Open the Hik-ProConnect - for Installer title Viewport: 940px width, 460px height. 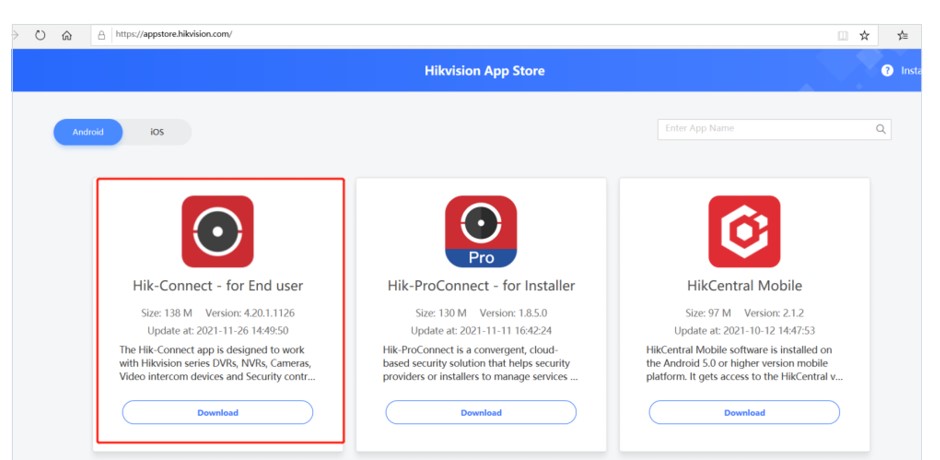(481, 286)
